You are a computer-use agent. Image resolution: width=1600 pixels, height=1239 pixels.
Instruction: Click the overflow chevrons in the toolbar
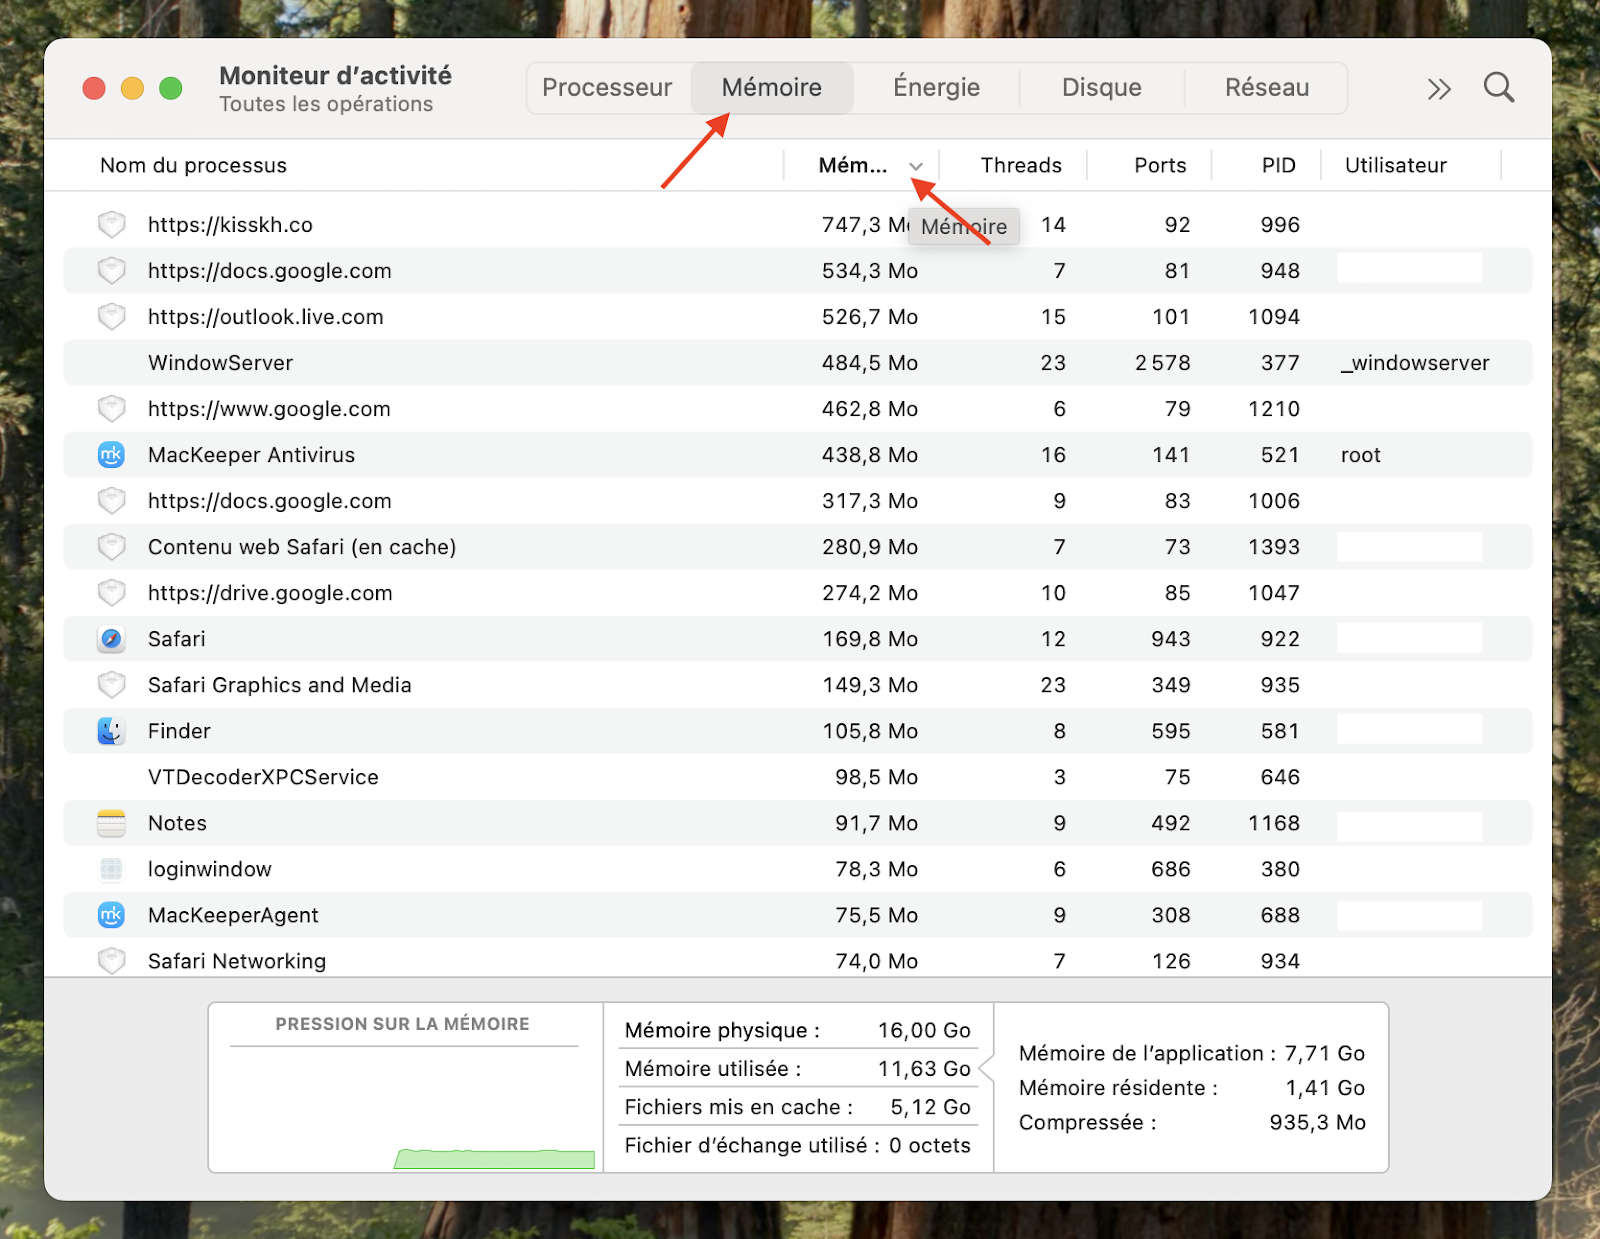(x=1438, y=88)
